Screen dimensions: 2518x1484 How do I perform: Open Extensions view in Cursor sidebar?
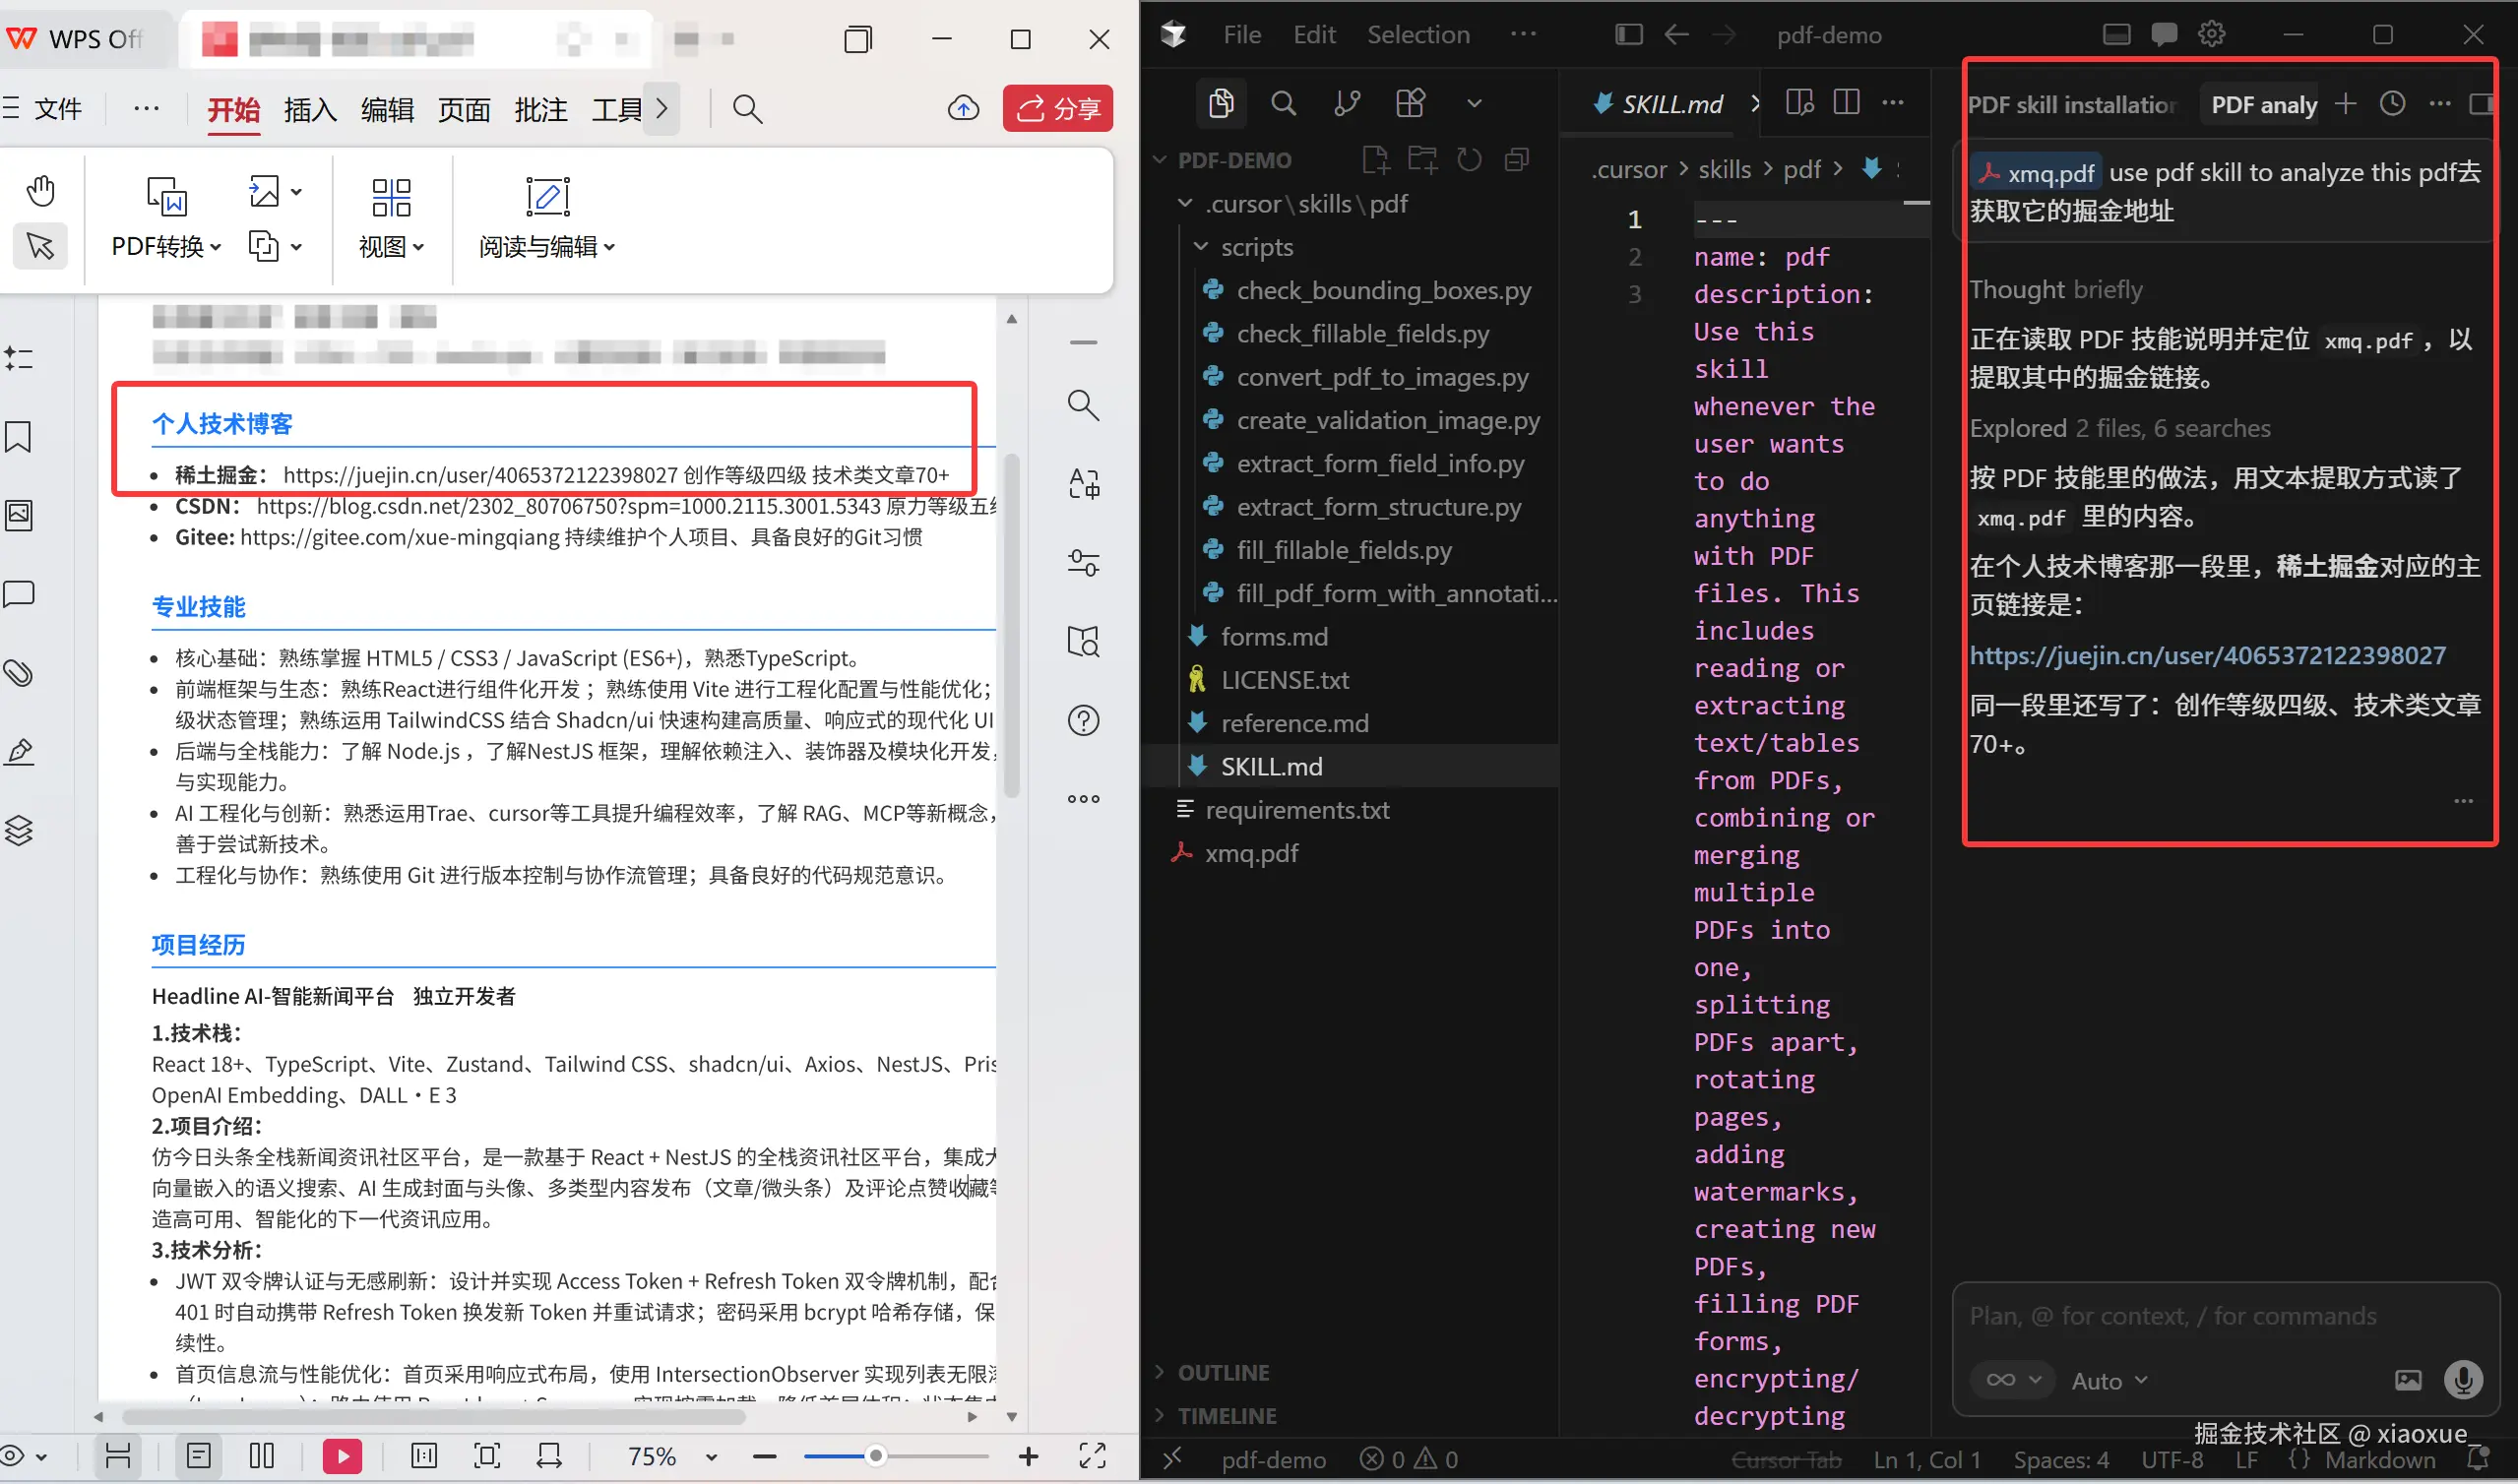coord(1410,103)
